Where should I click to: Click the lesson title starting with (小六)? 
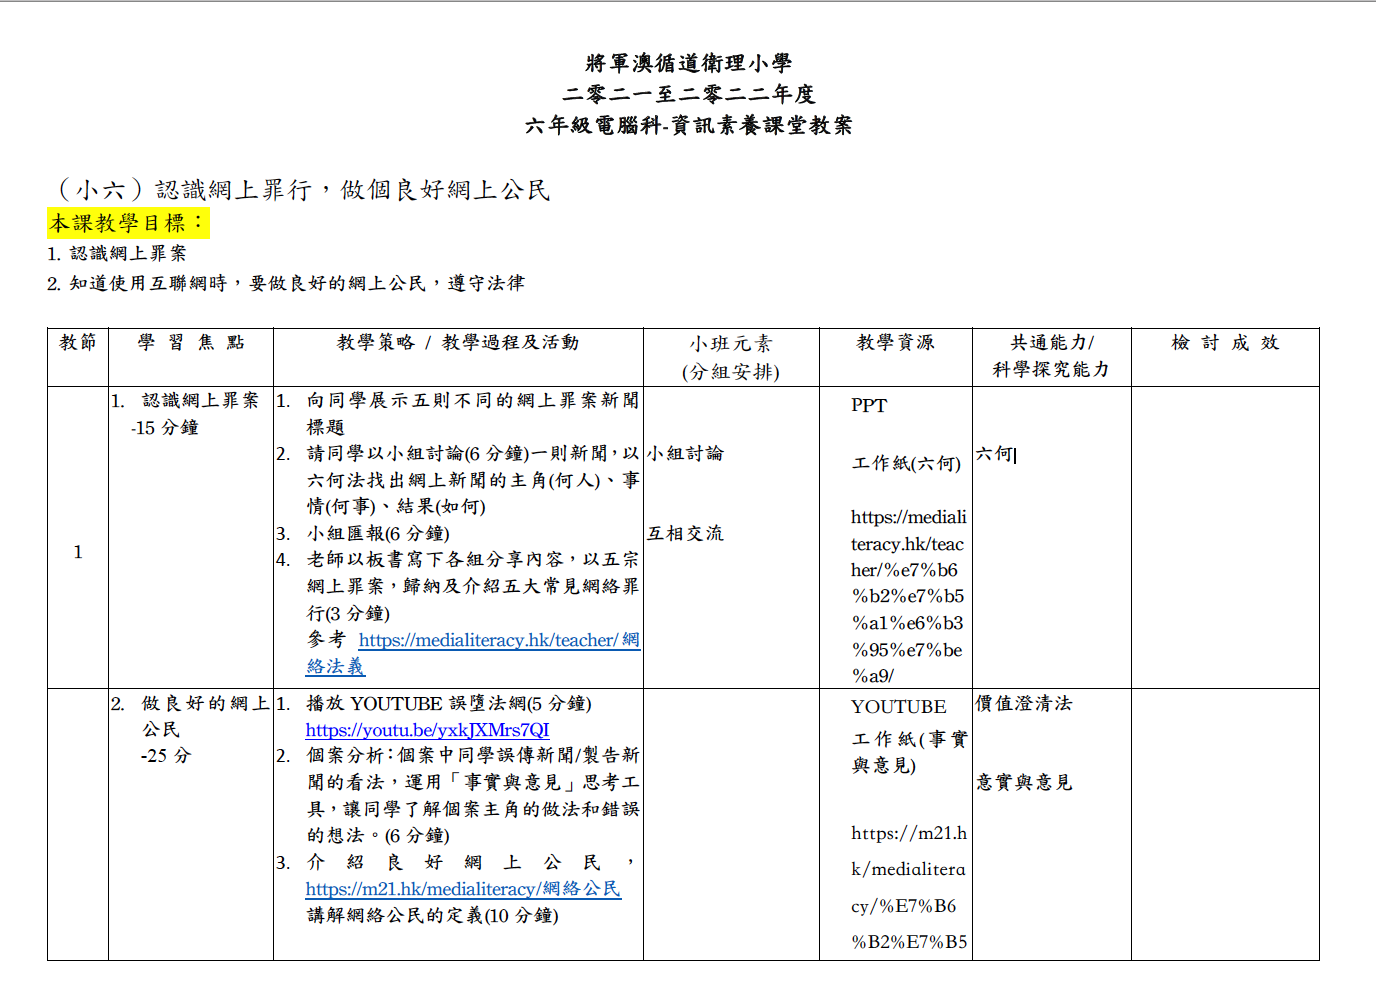coord(301,190)
